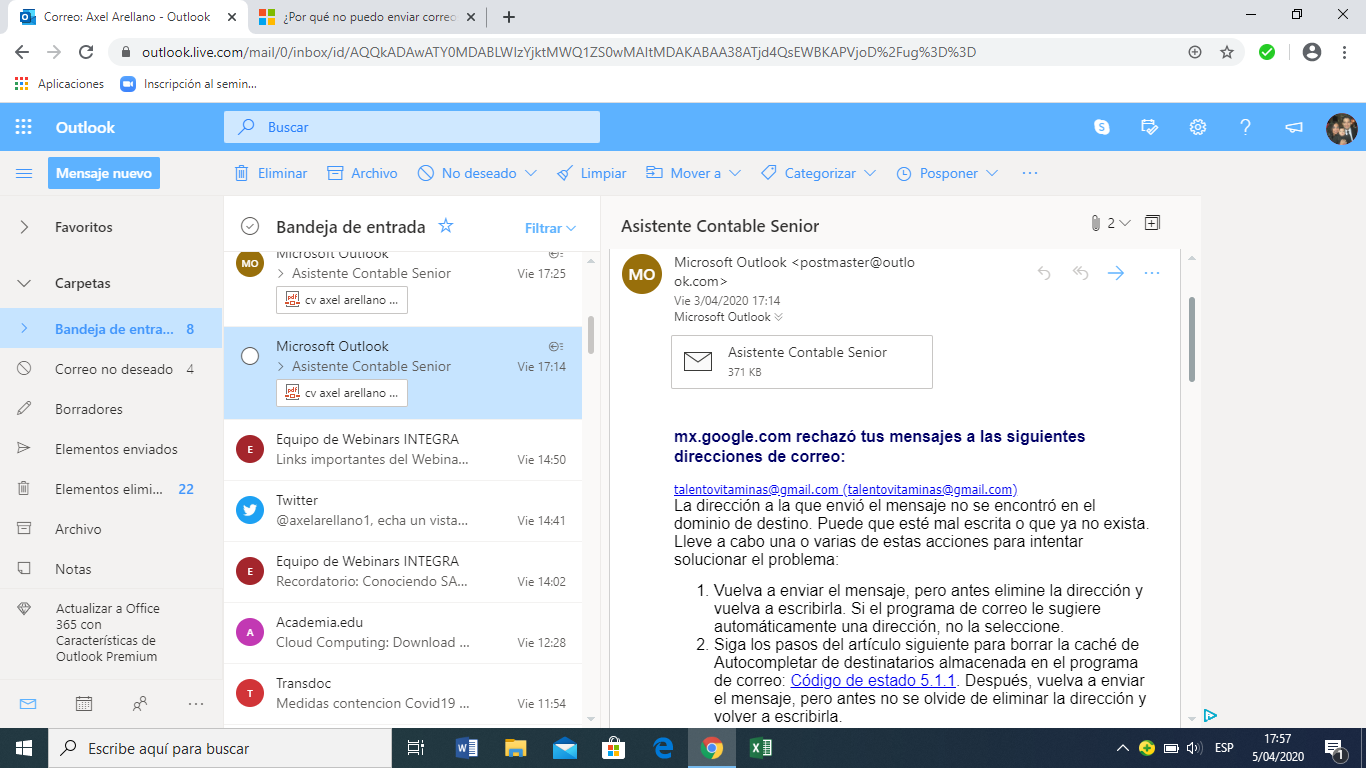Forward the message arrow
1366x768 pixels.
pos(1116,273)
